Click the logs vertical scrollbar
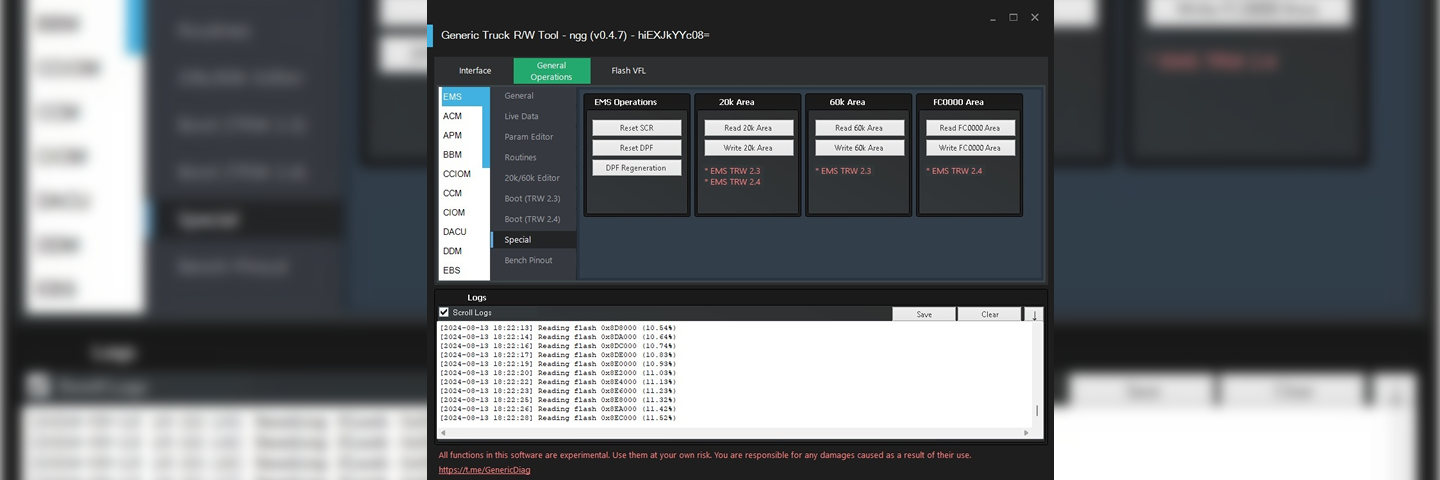 (1036, 410)
